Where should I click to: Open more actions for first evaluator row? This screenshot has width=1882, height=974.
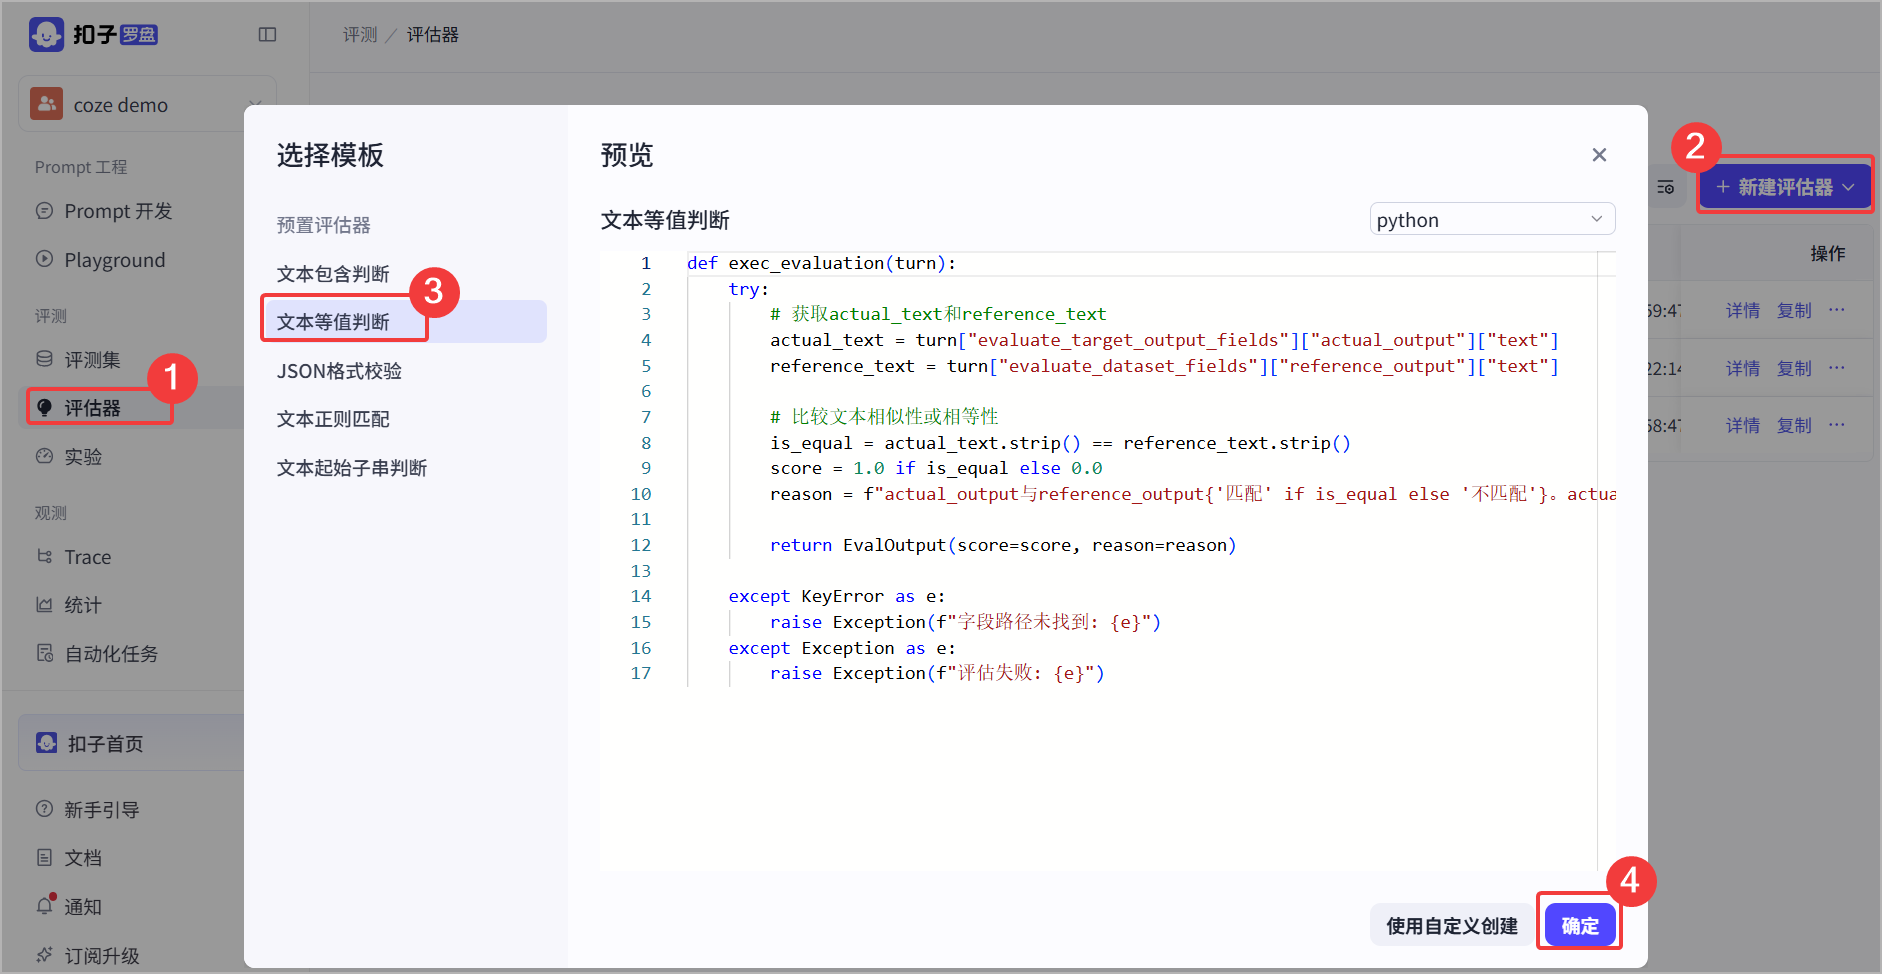point(1836,310)
